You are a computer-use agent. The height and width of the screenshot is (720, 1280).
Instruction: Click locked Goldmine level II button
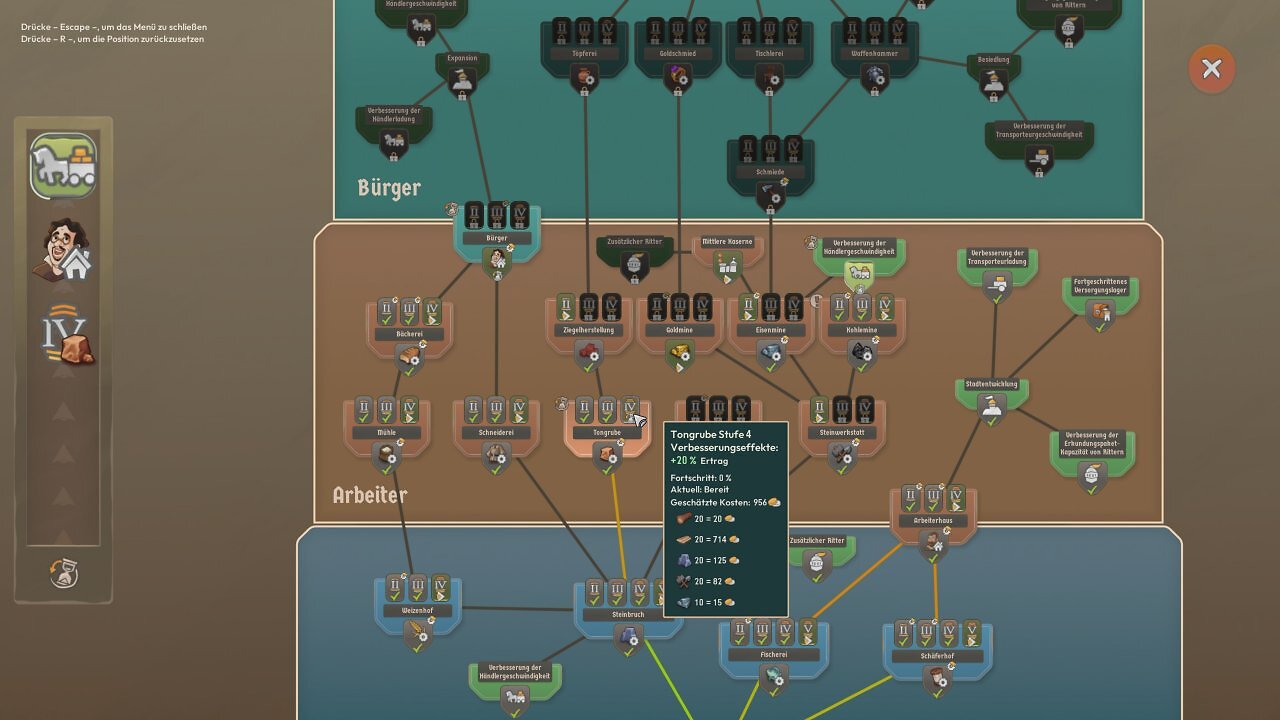pos(657,307)
